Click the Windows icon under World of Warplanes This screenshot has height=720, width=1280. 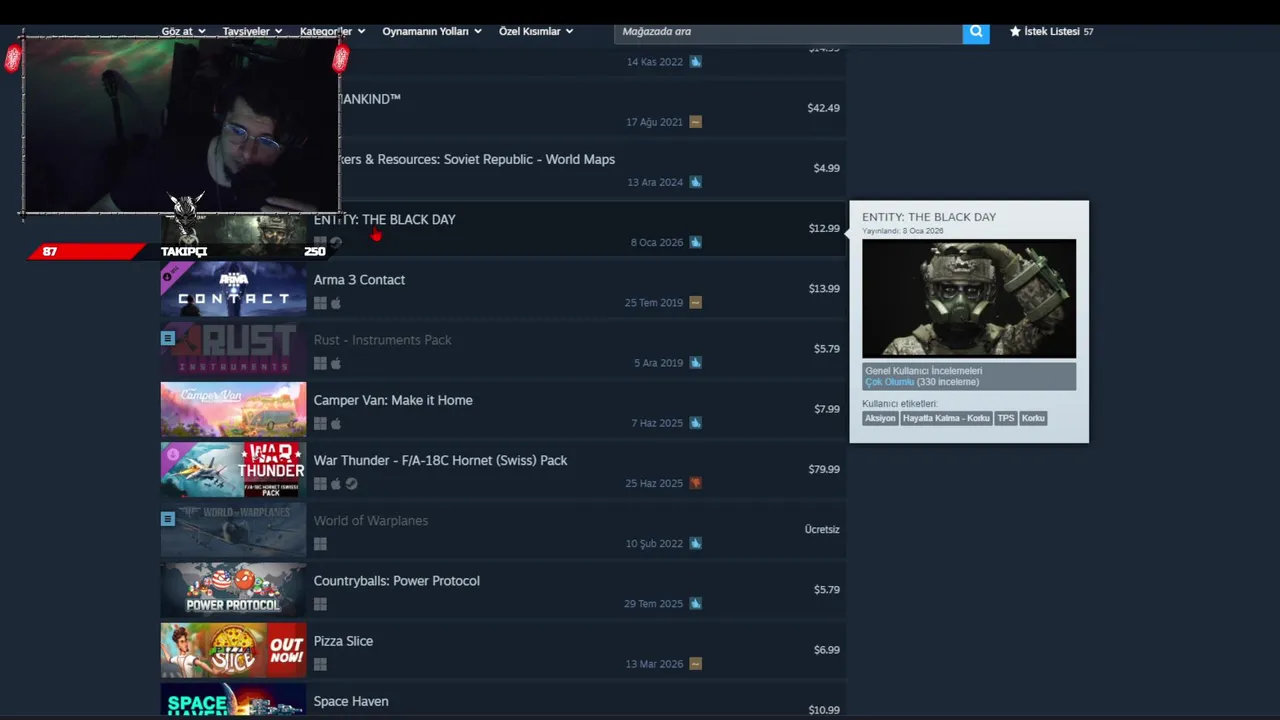(320, 544)
